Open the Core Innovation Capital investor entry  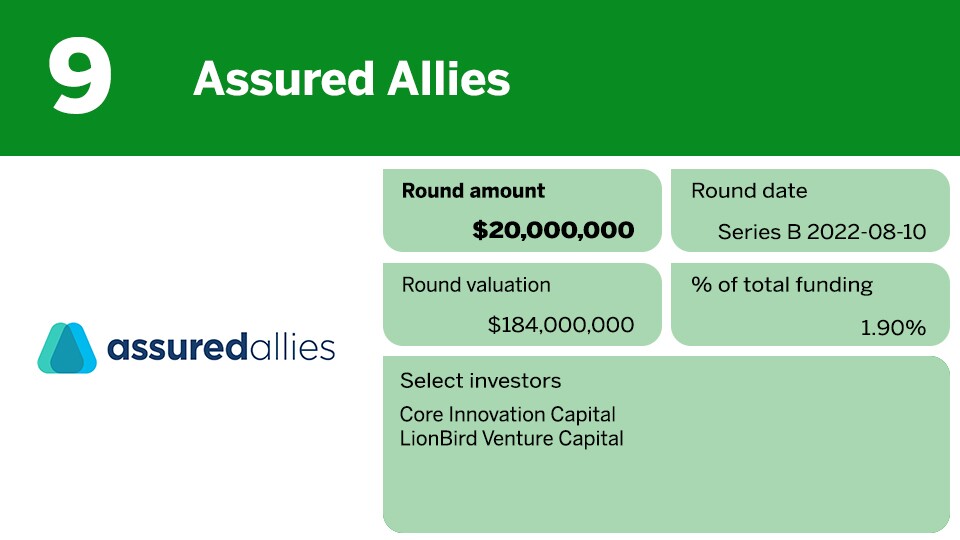(x=507, y=414)
